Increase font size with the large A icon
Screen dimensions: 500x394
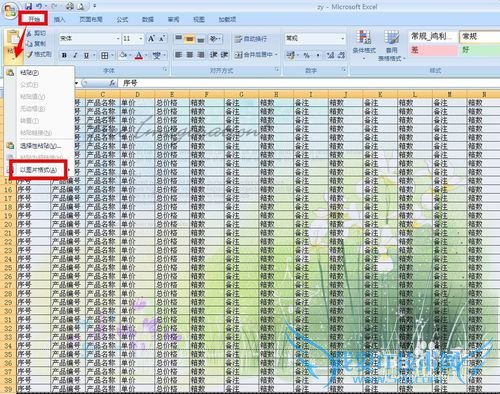pyautogui.click(x=151, y=39)
